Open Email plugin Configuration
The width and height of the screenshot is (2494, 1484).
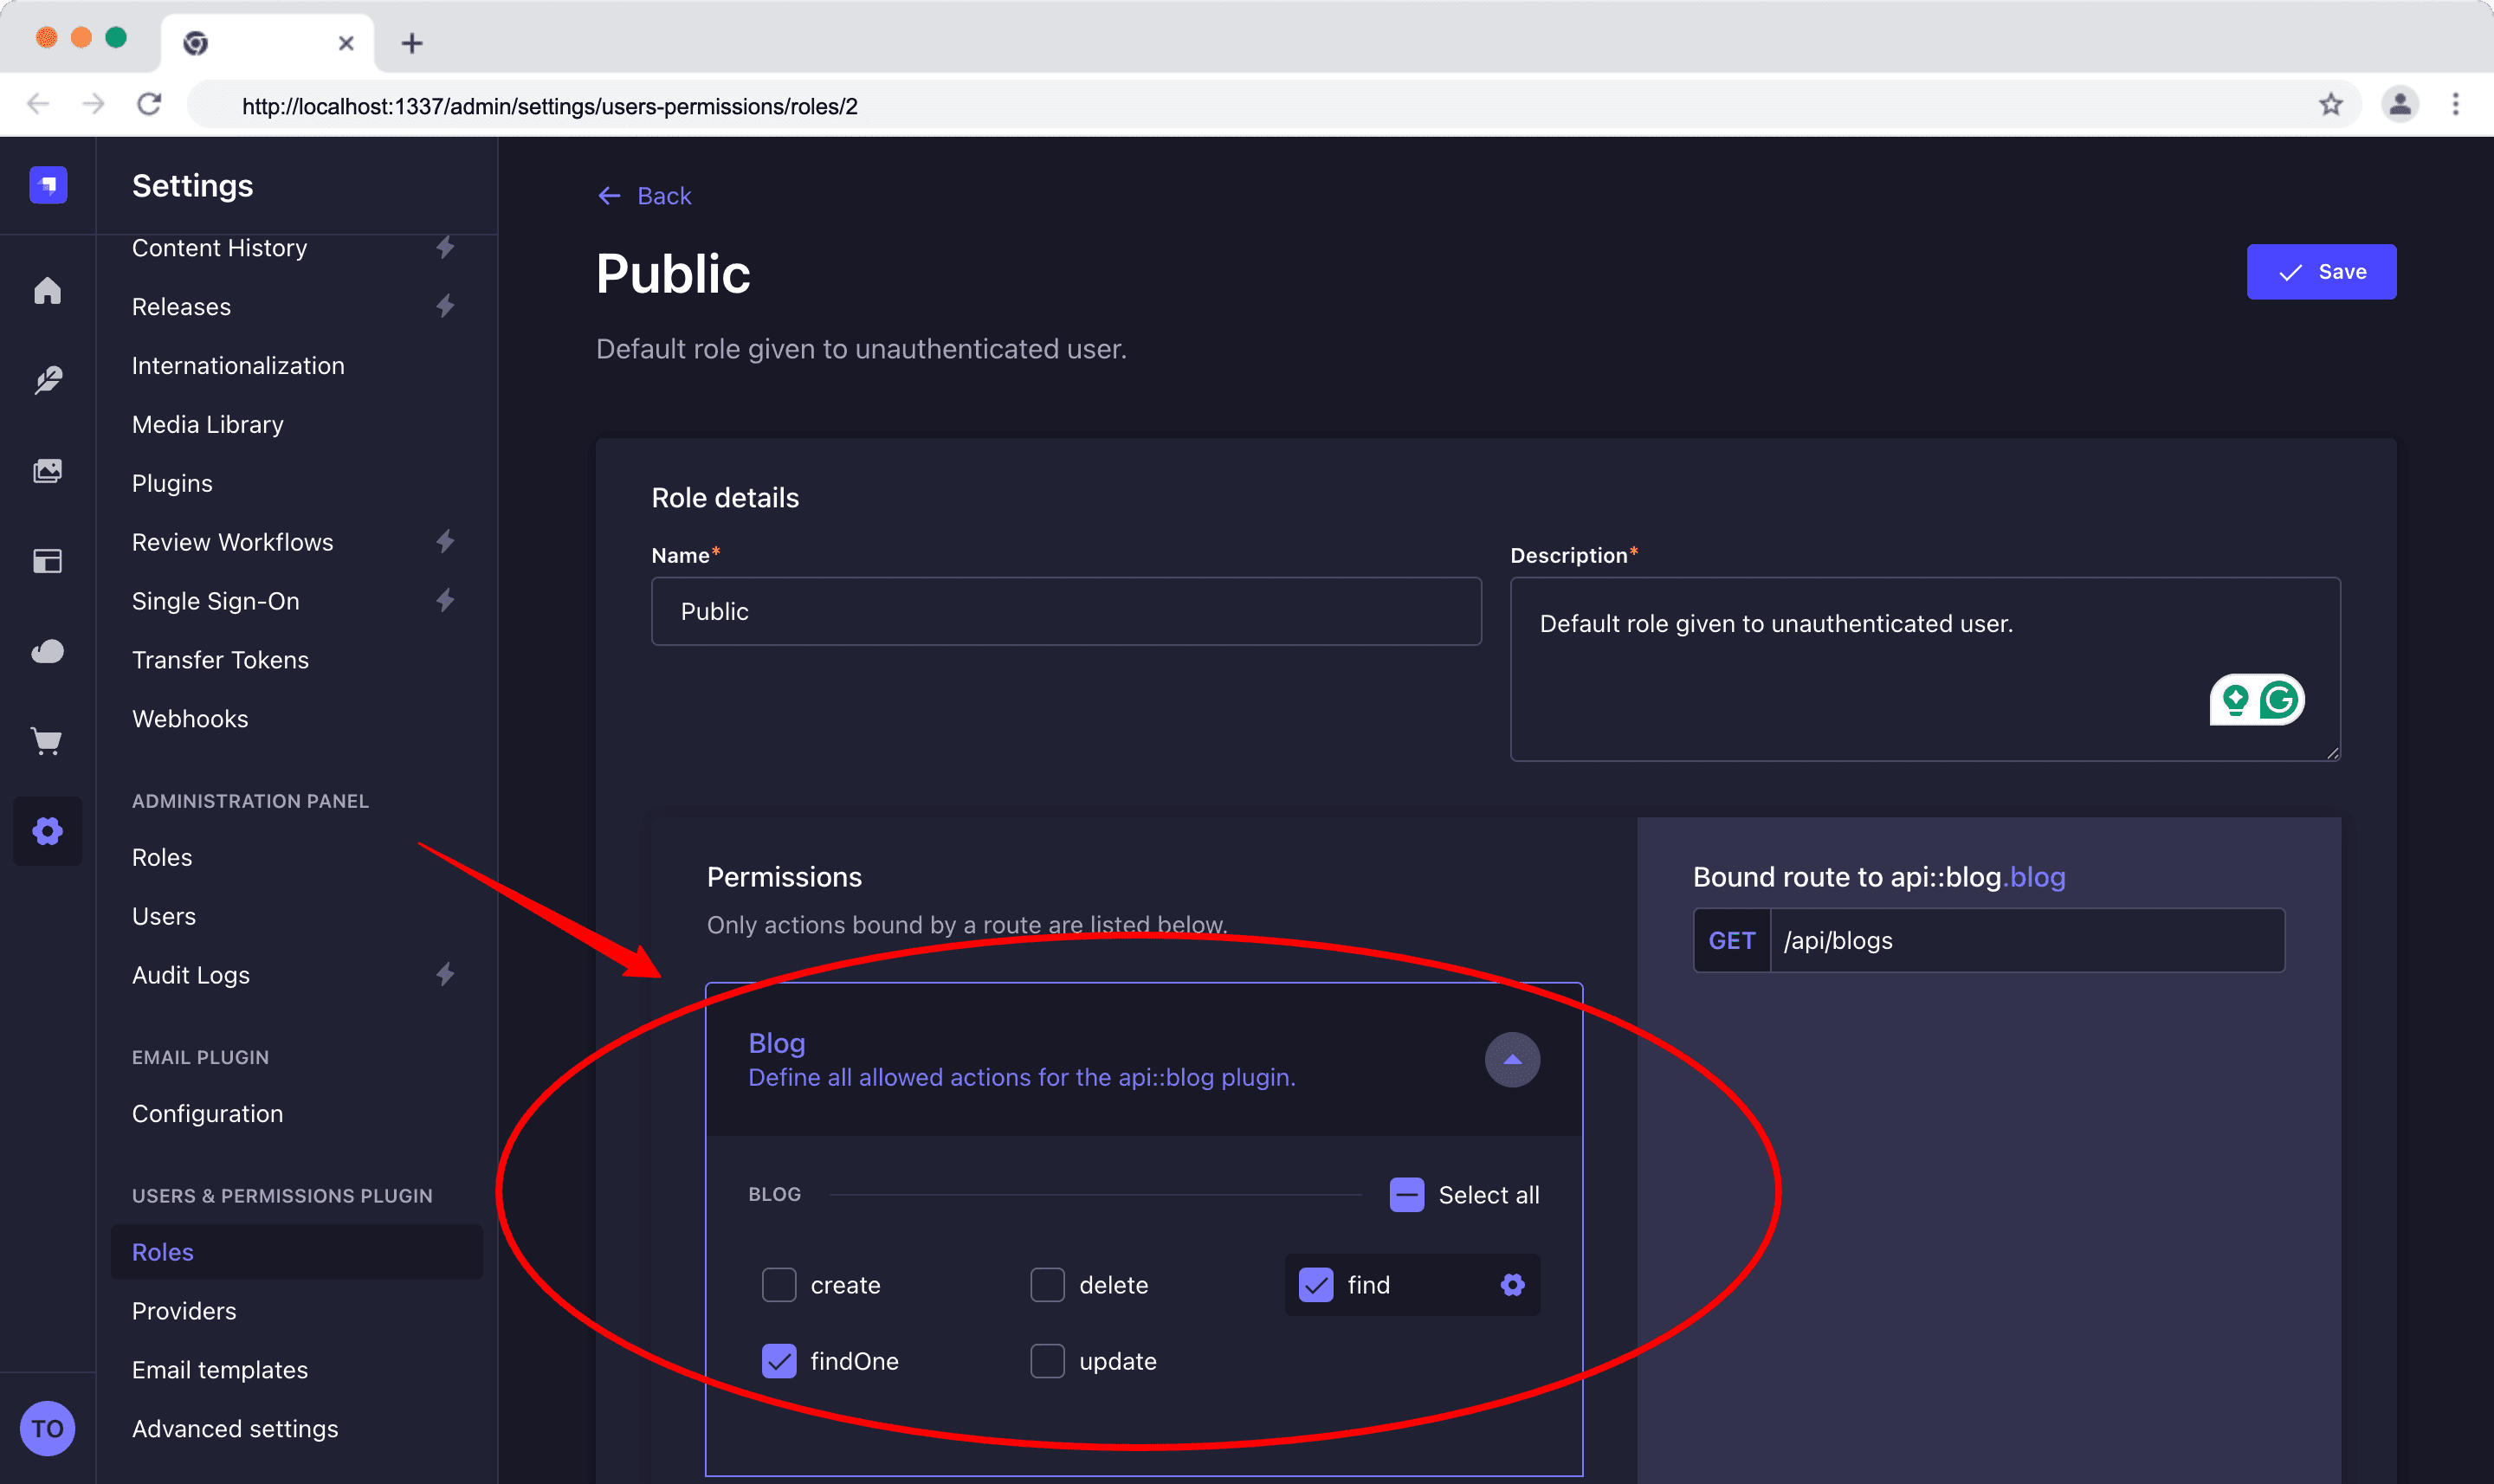[207, 1114]
